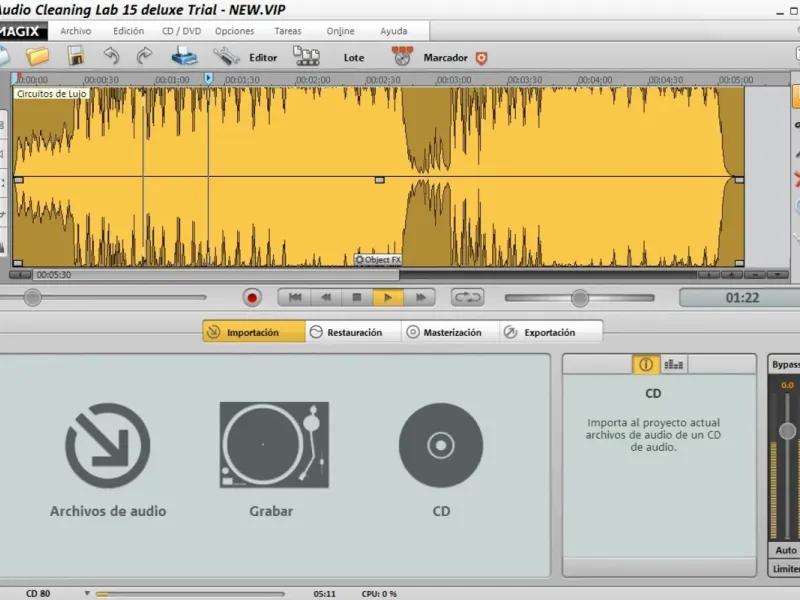Click the right-arrow button beside the timeline scrollbar
Image resolution: width=800 pixels, height=600 pixels.
click(x=708, y=274)
